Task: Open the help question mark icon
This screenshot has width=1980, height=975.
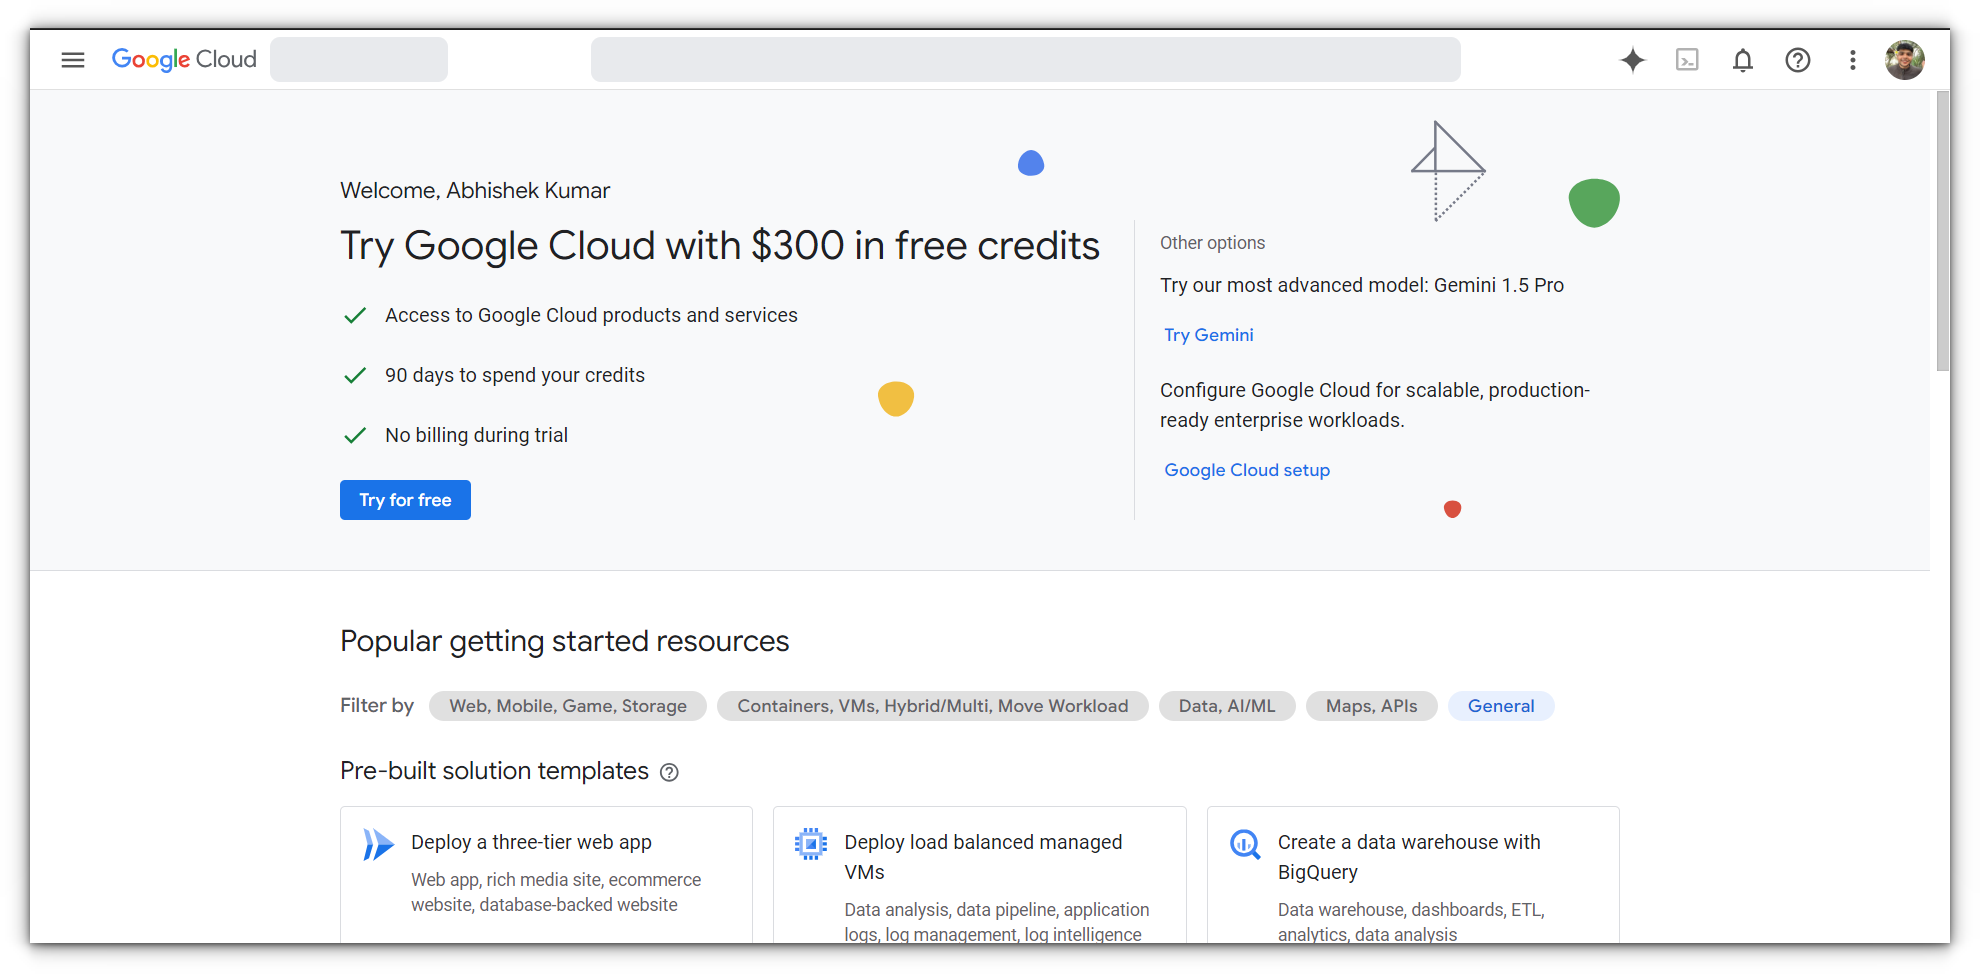Action: (x=1797, y=60)
